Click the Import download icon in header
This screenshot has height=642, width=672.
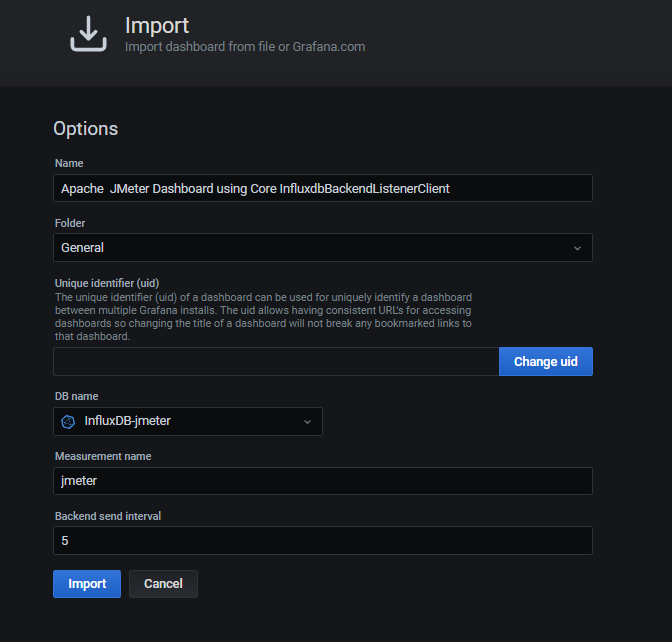pos(88,34)
